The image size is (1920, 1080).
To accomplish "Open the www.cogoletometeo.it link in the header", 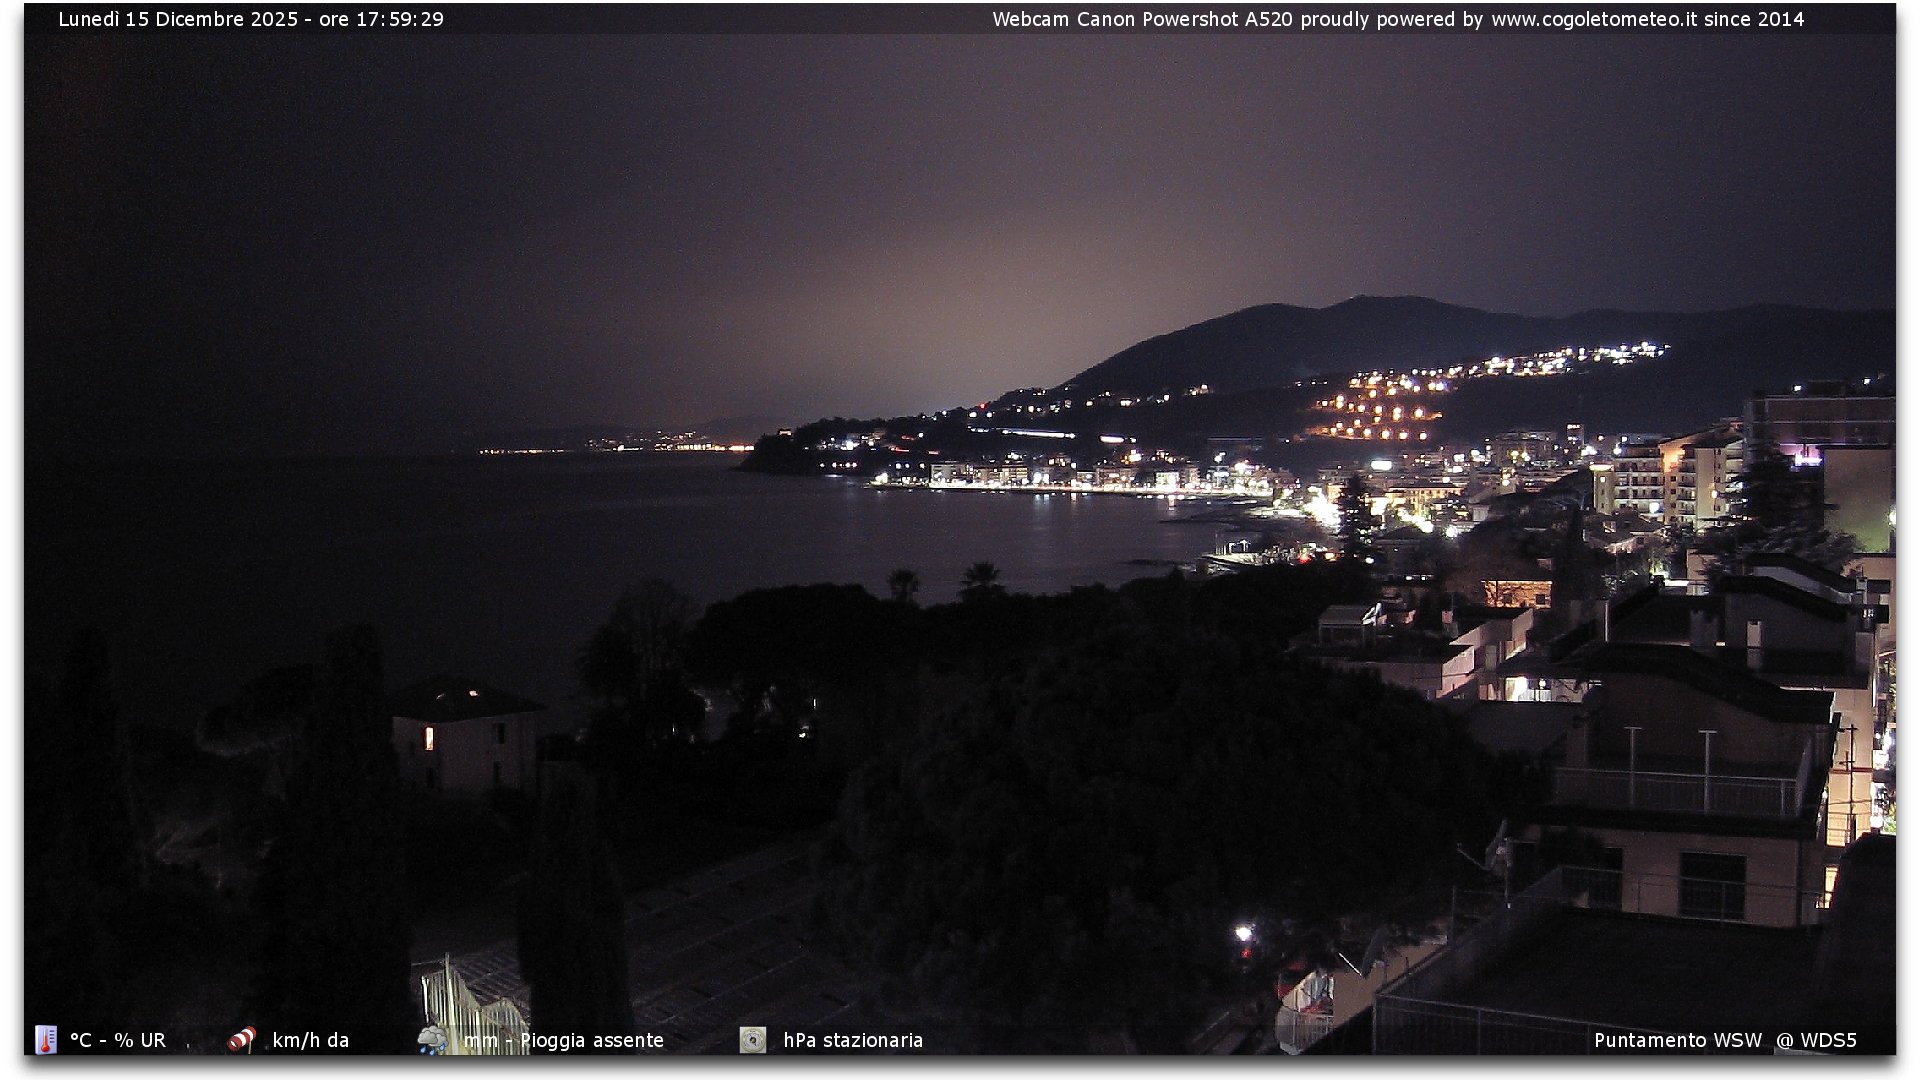I will pyautogui.click(x=1594, y=19).
